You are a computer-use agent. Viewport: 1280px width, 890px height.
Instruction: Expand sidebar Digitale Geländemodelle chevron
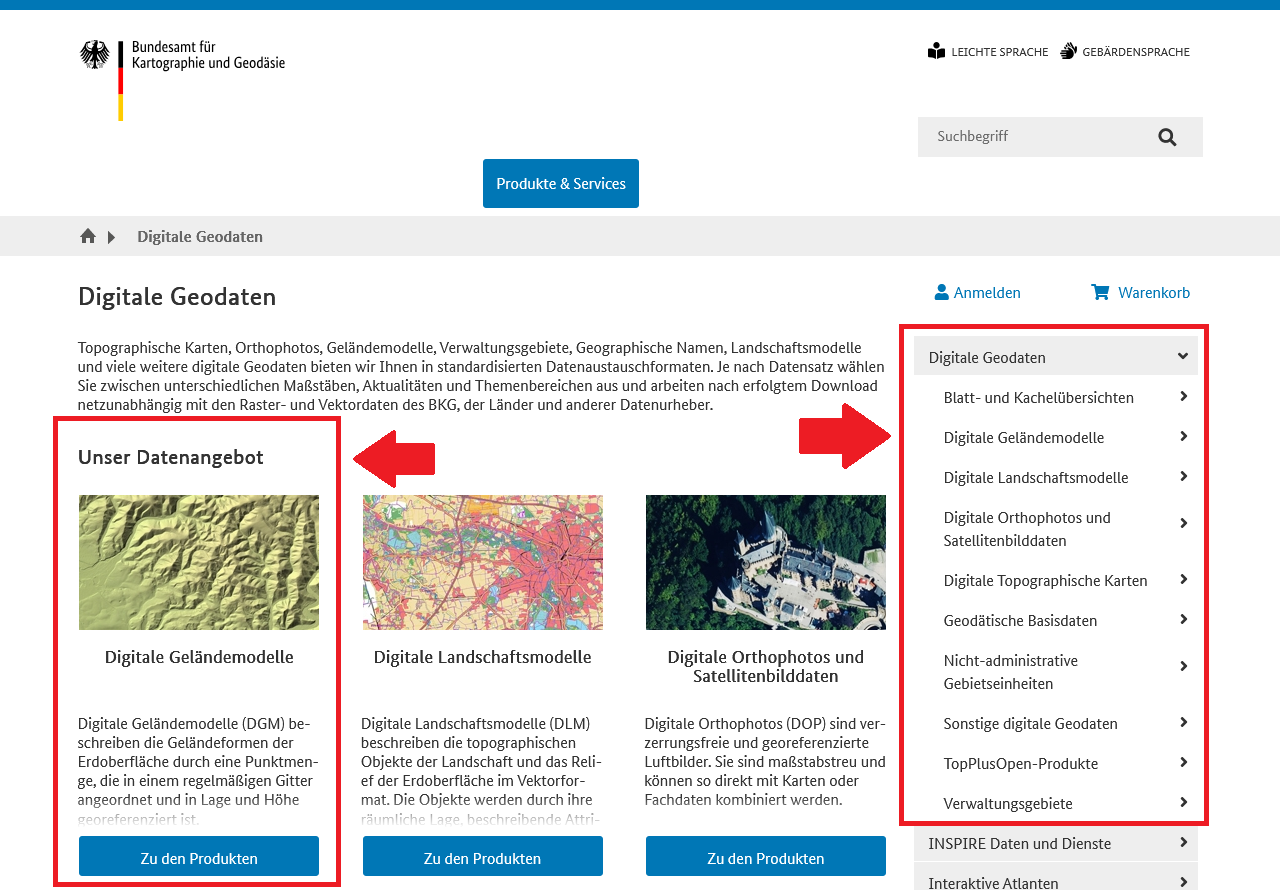click(1183, 436)
